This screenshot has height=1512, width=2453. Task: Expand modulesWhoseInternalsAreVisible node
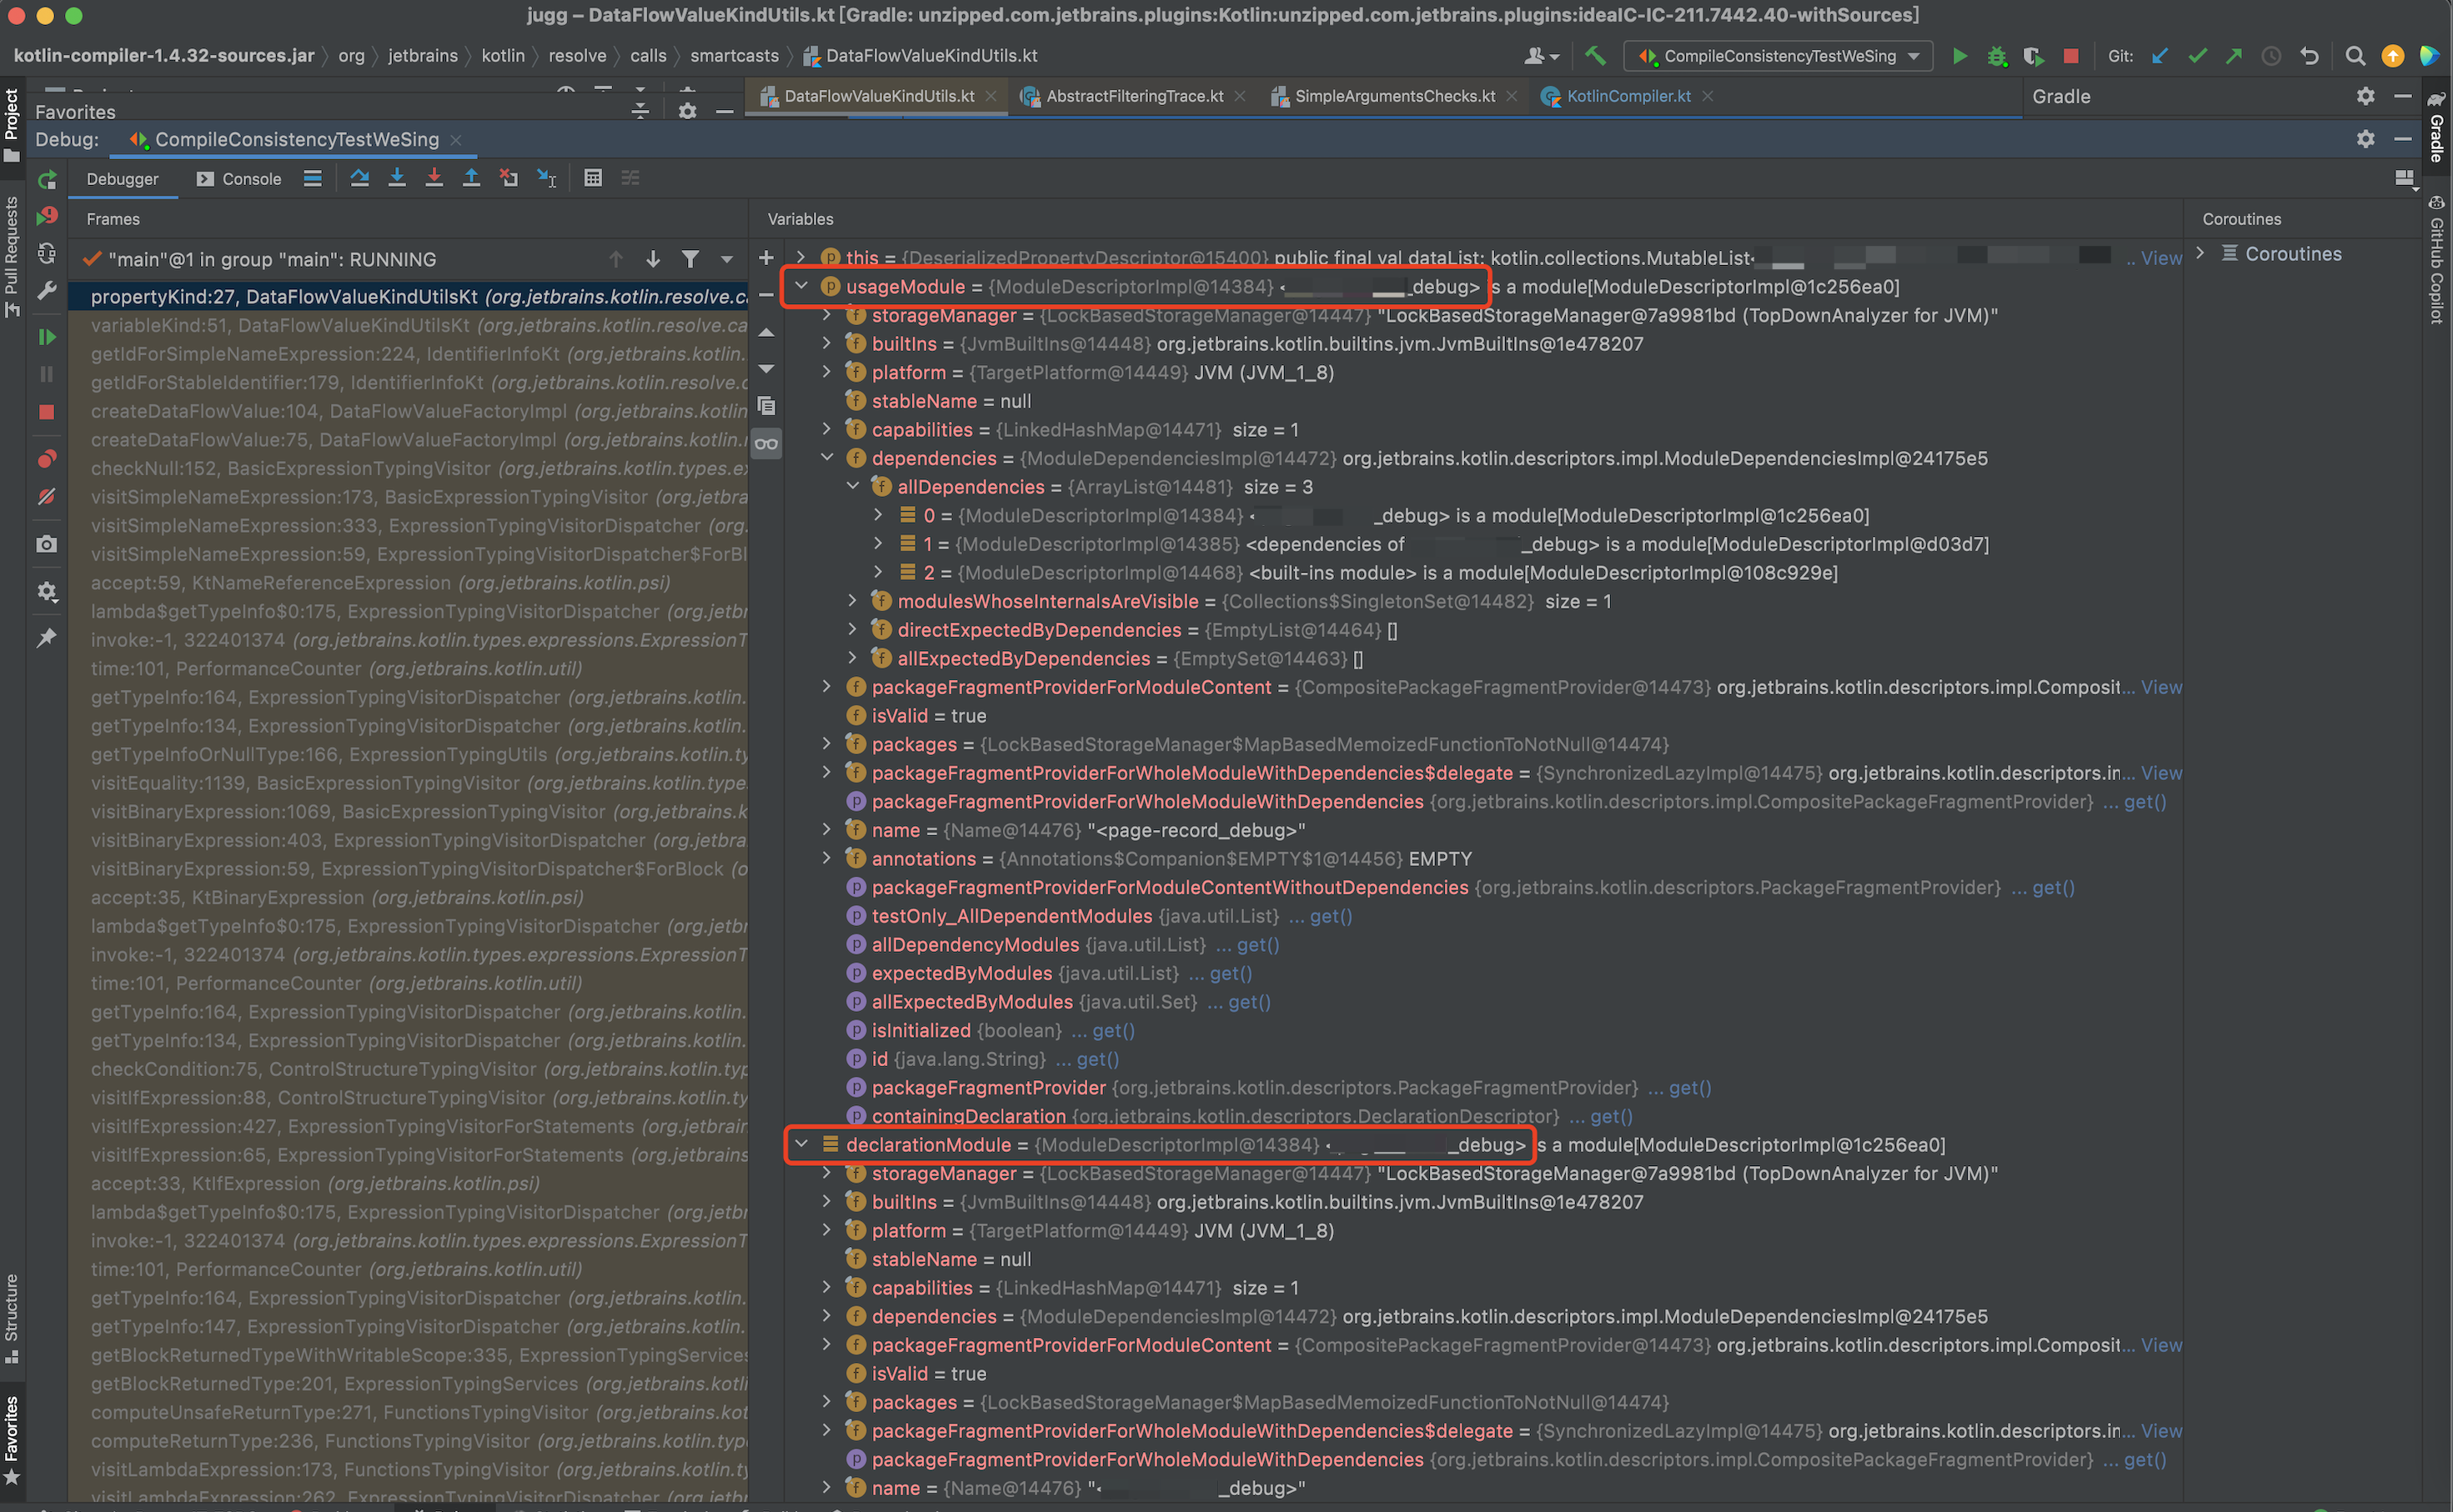pyautogui.click(x=852, y=600)
